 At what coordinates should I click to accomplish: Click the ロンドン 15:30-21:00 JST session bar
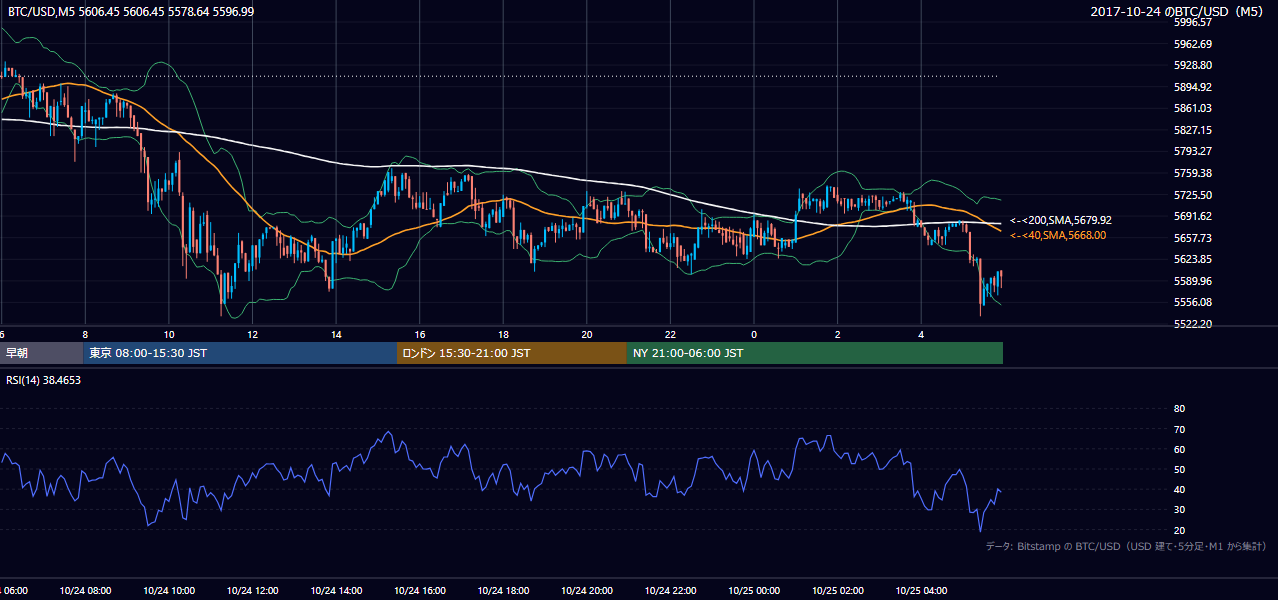pyautogui.click(x=512, y=353)
